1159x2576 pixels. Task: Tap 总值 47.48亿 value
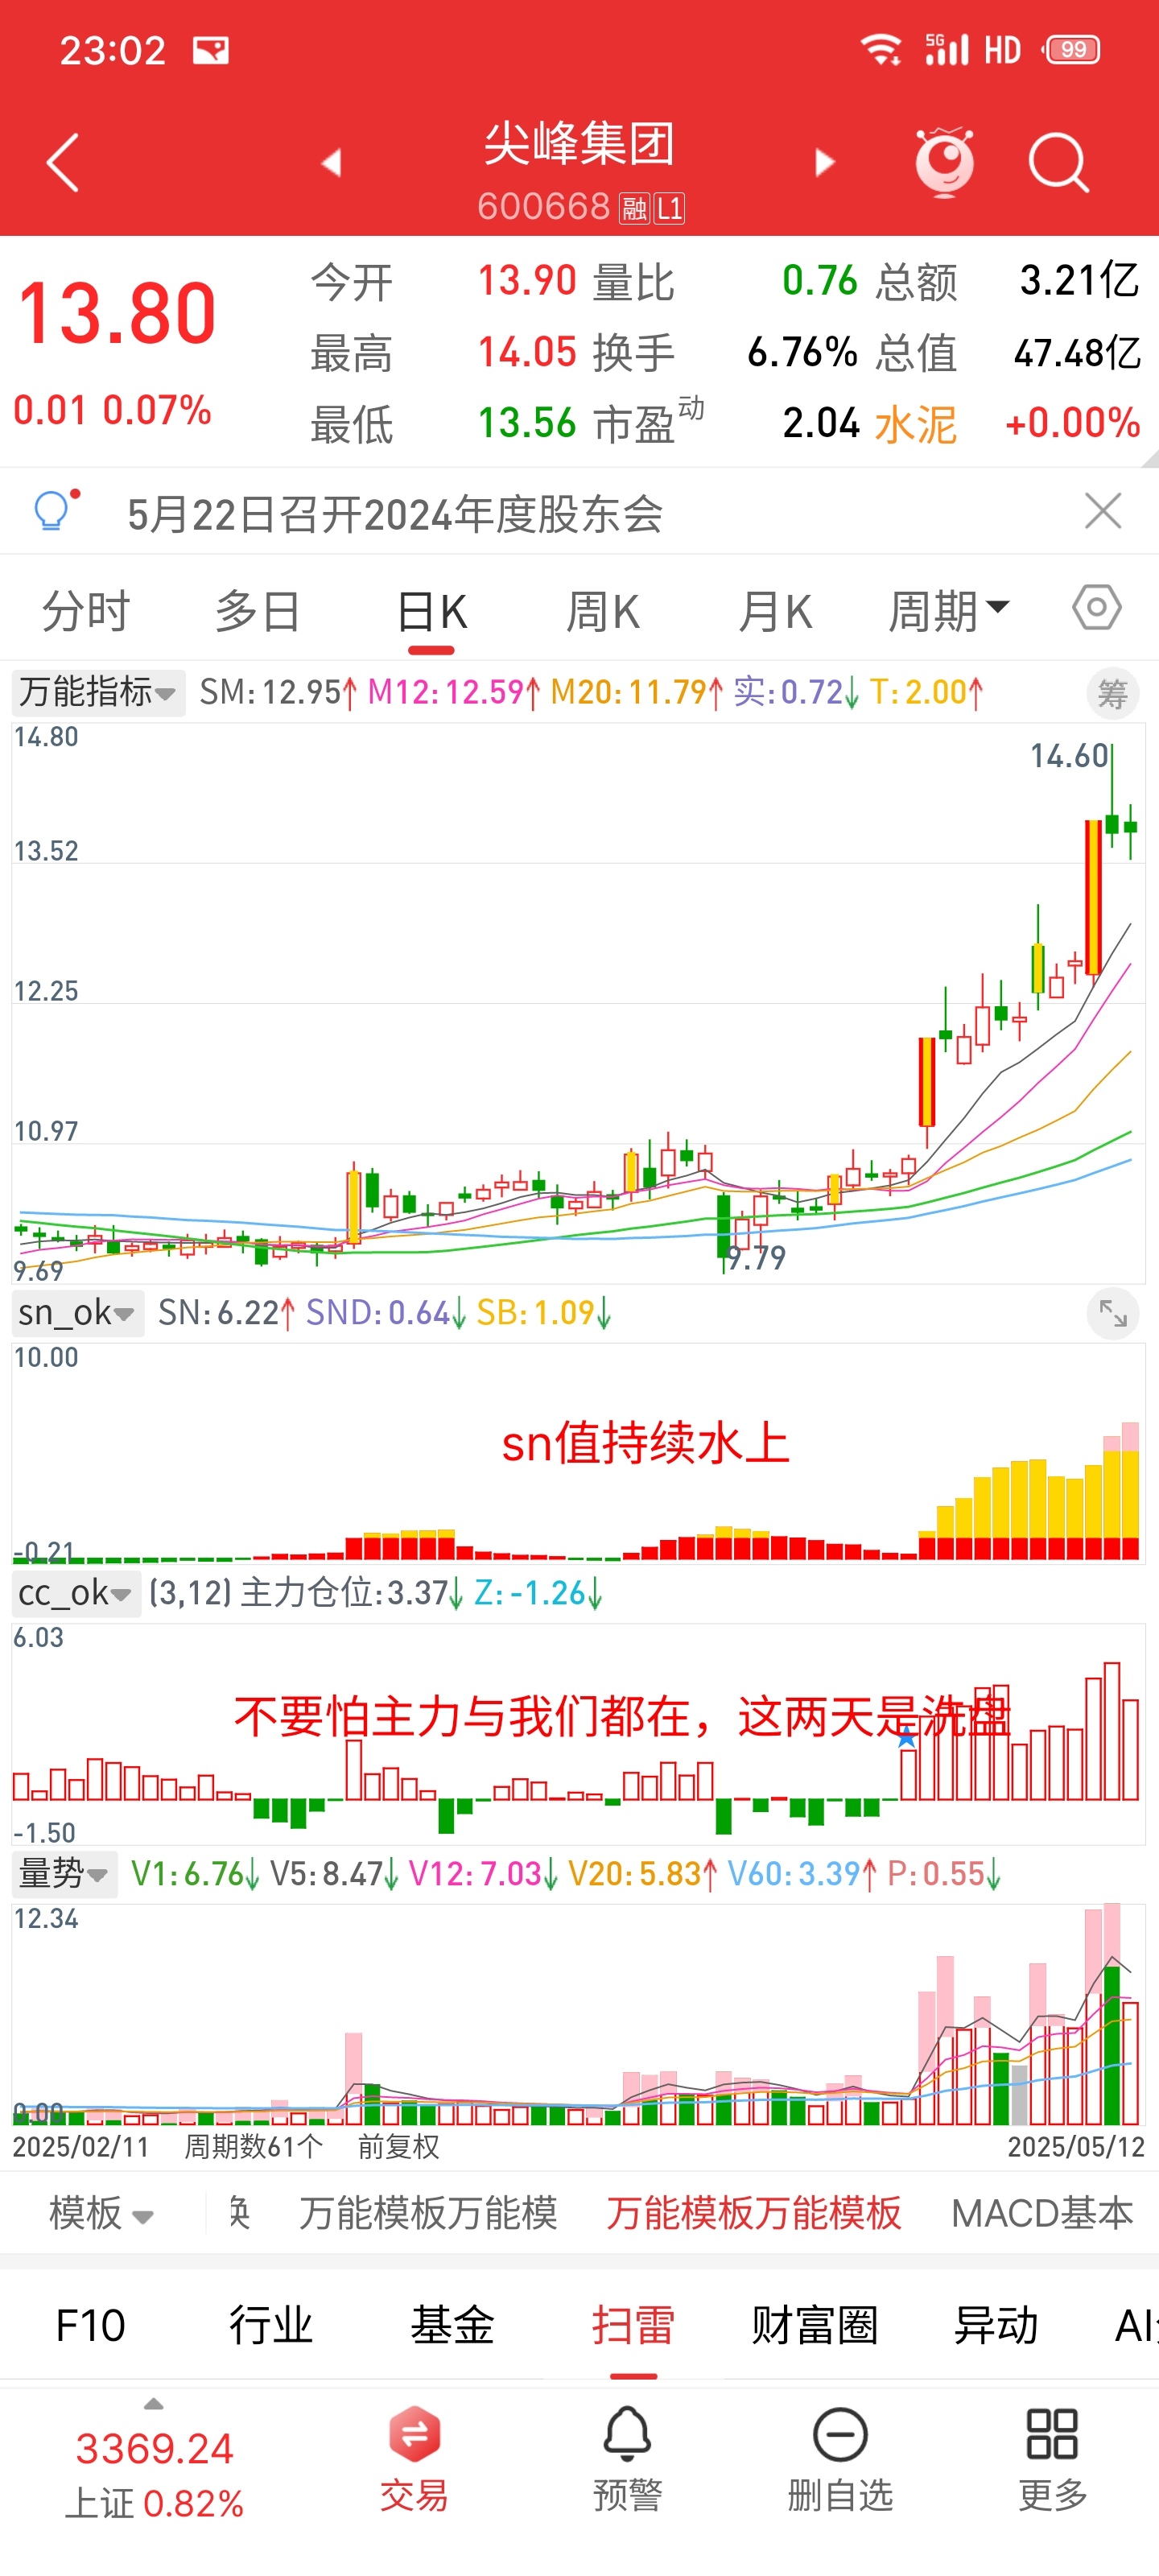pos(1077,353)
